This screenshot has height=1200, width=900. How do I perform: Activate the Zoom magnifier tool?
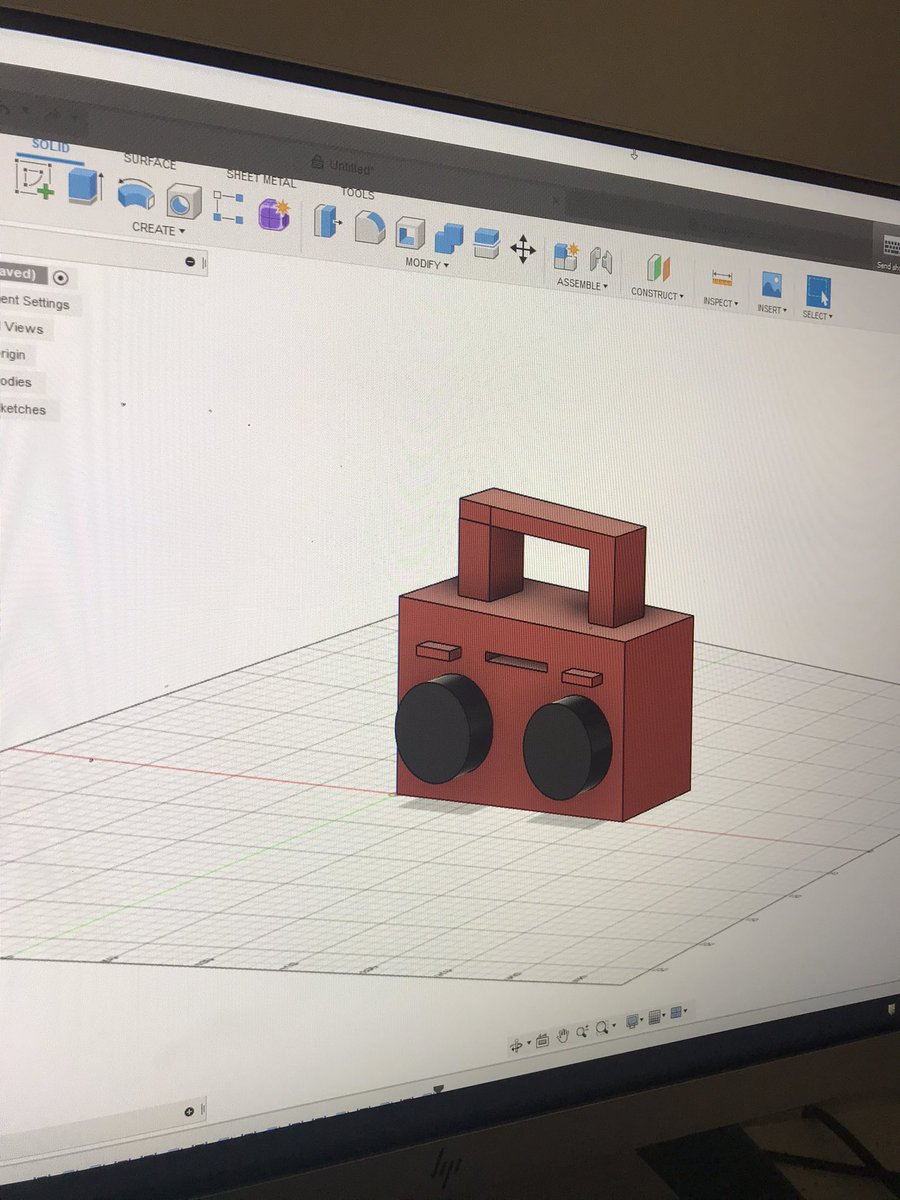(x=582, y=1031)
